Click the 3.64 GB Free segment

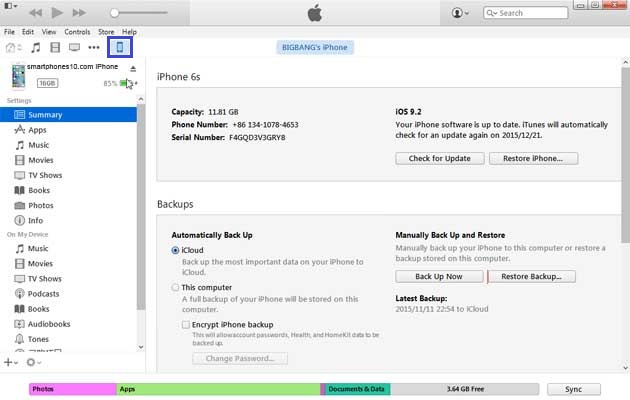click(465, 389)
